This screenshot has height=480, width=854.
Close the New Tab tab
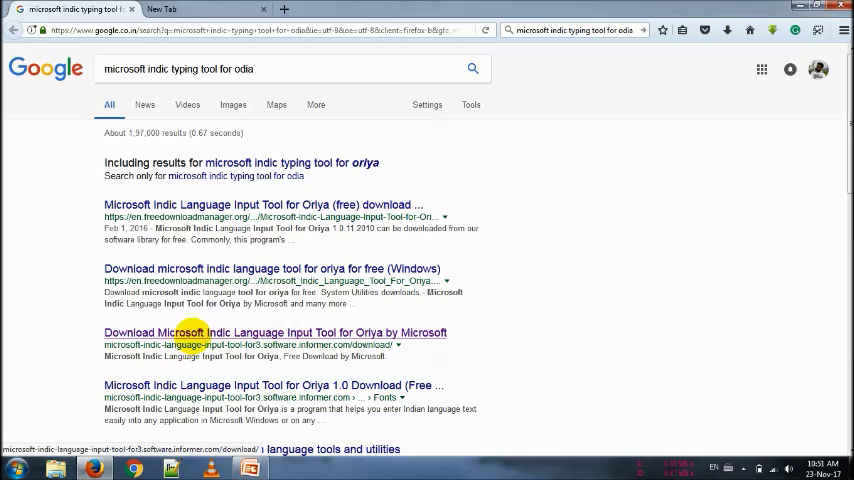264,9
